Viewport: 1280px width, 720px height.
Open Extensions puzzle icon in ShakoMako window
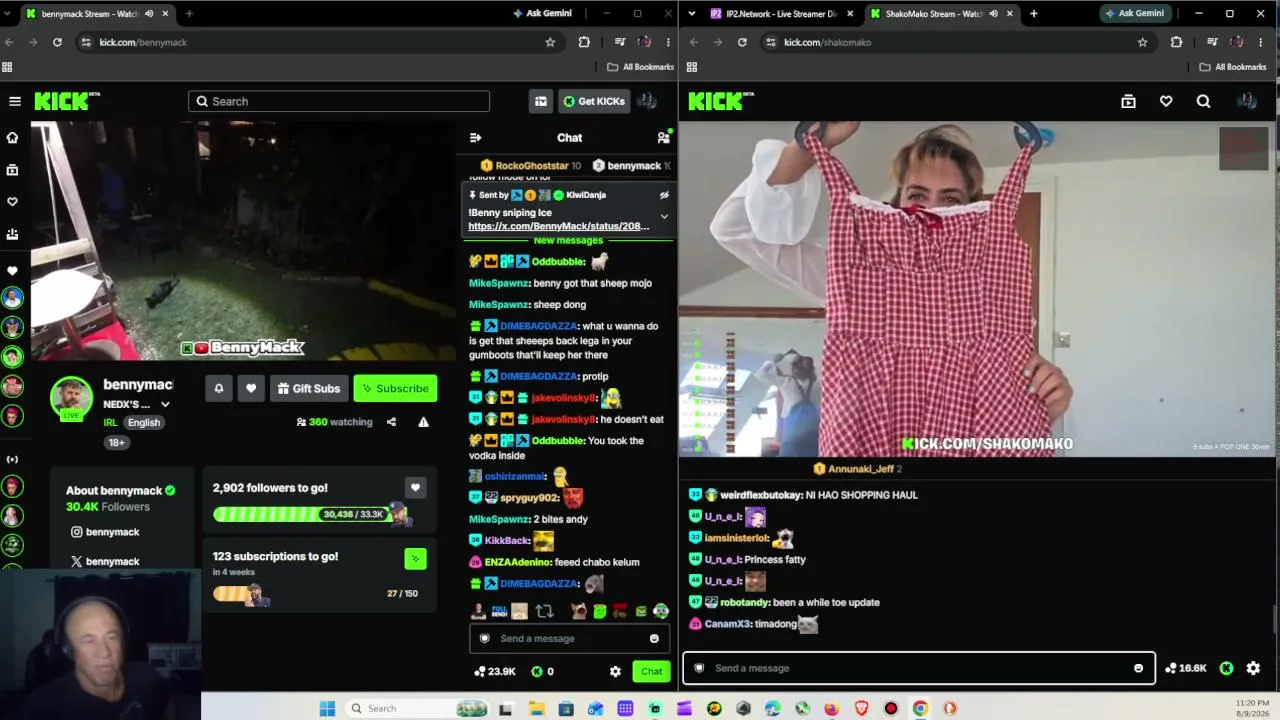tap(1176, 42)
